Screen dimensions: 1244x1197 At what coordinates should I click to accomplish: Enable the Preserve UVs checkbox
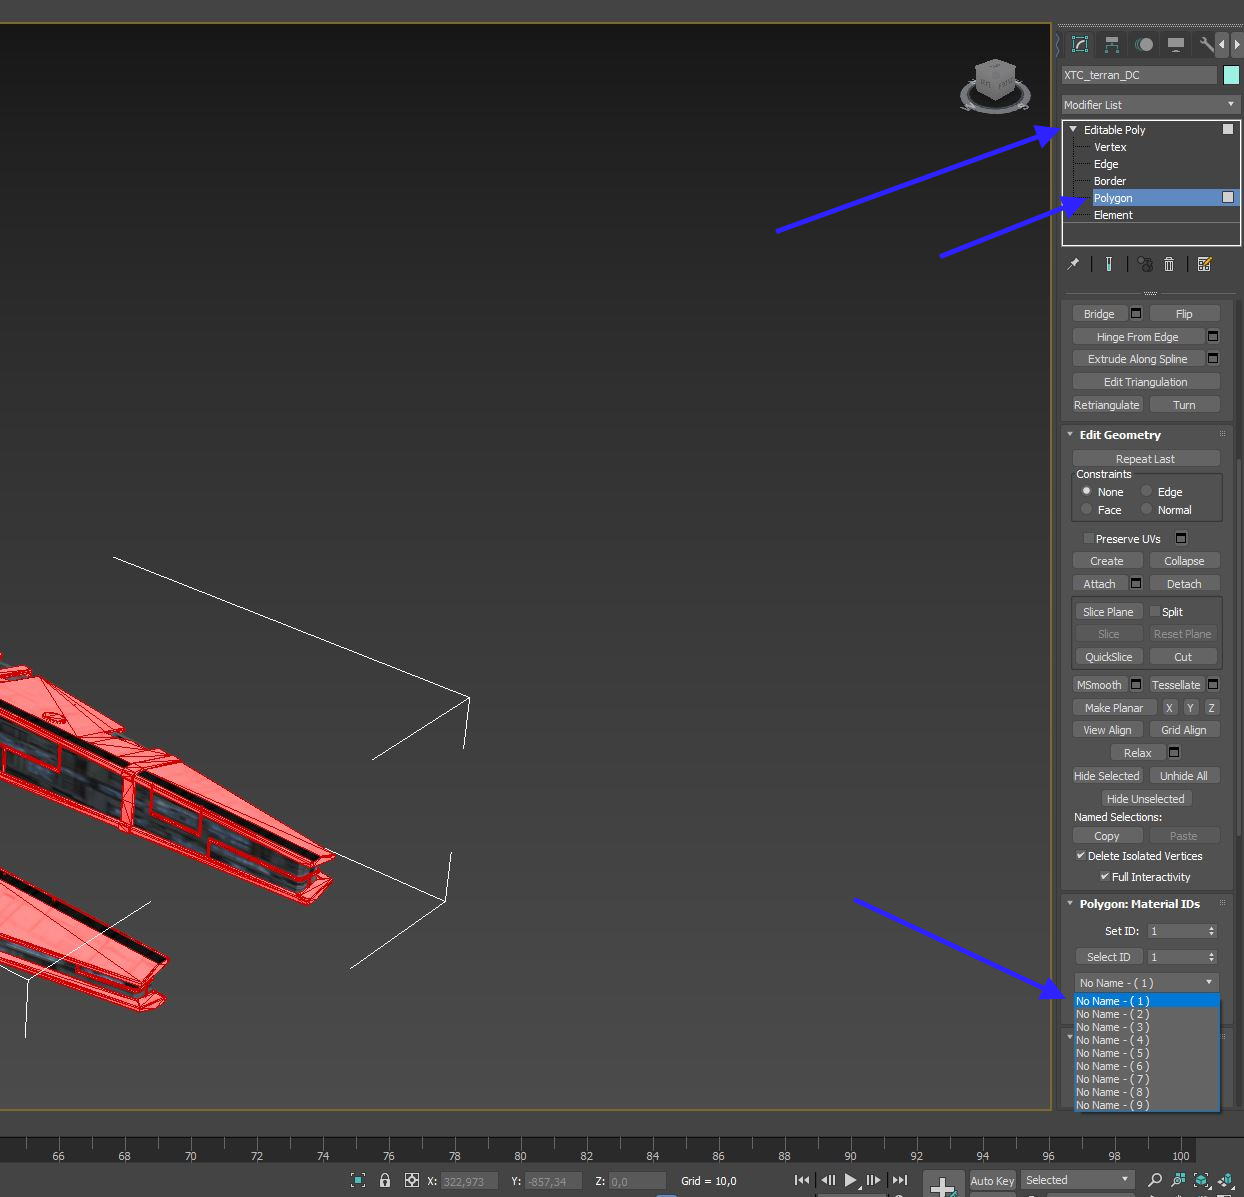(x=1089, y=539)
